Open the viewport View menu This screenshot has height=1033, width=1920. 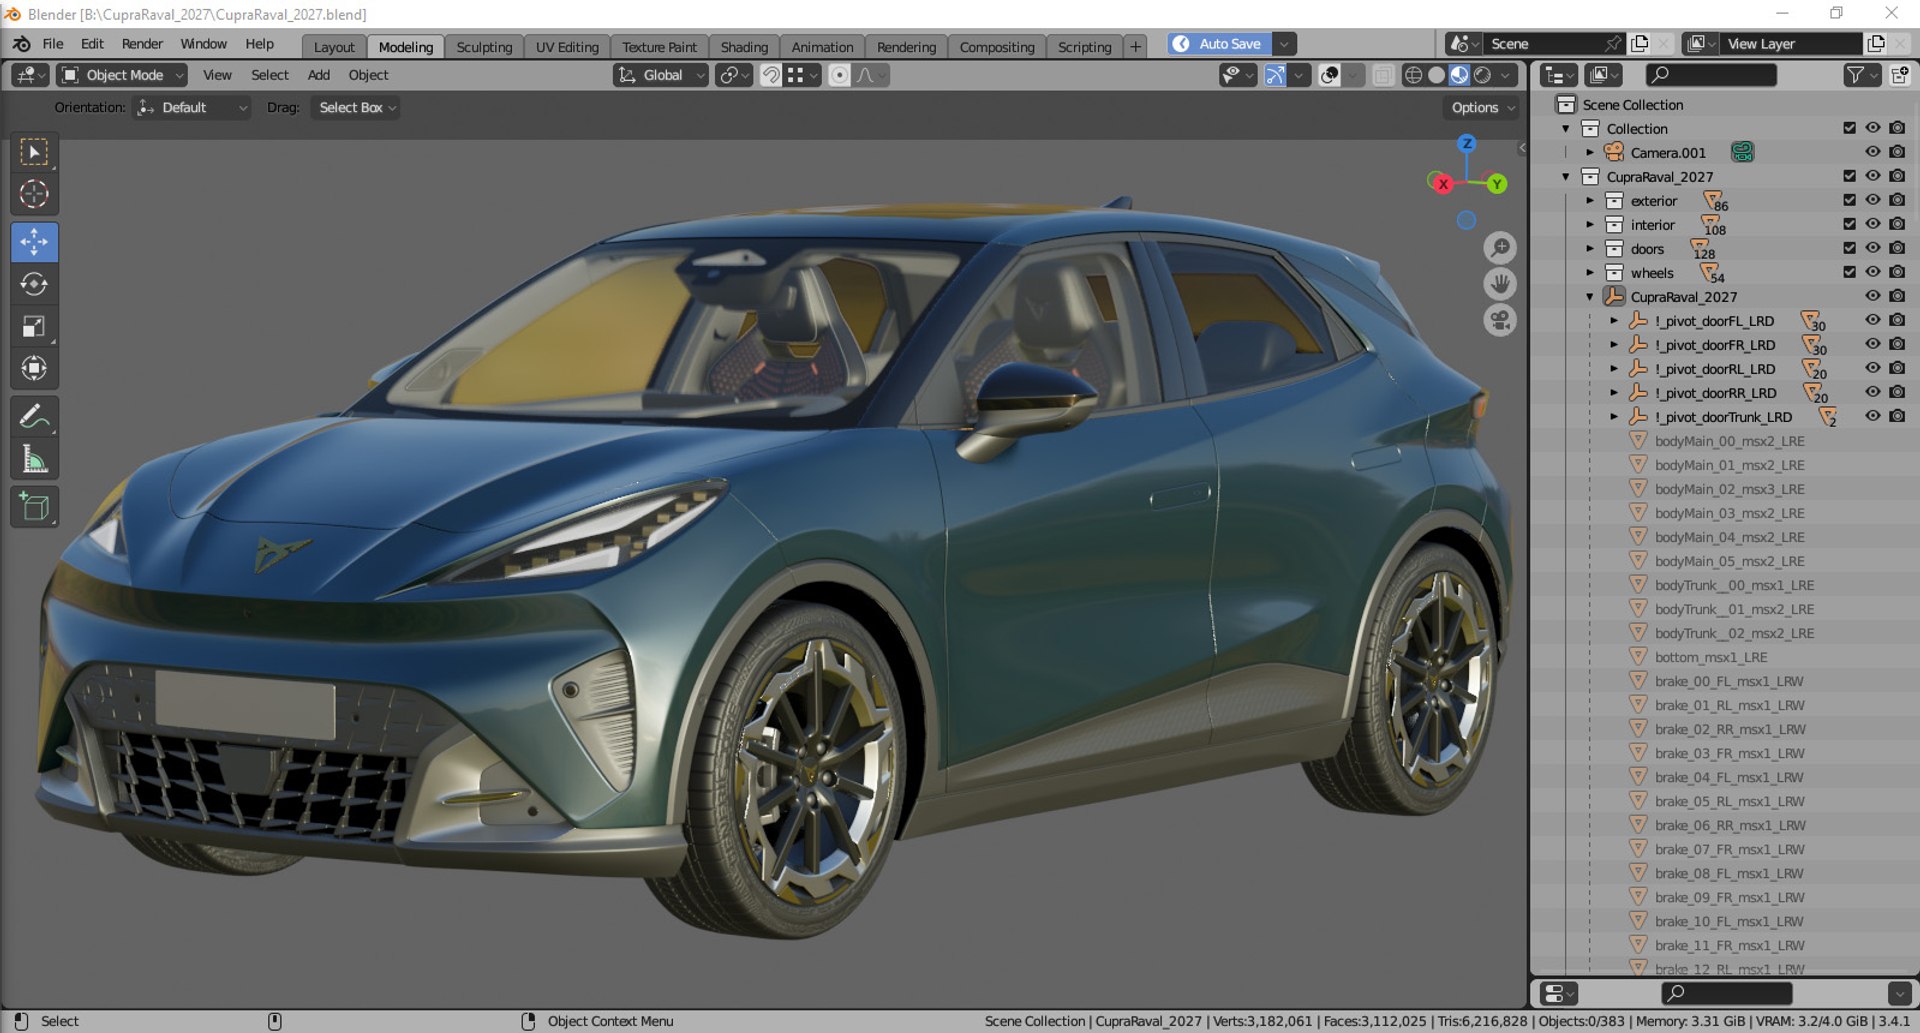pos(217,75)
